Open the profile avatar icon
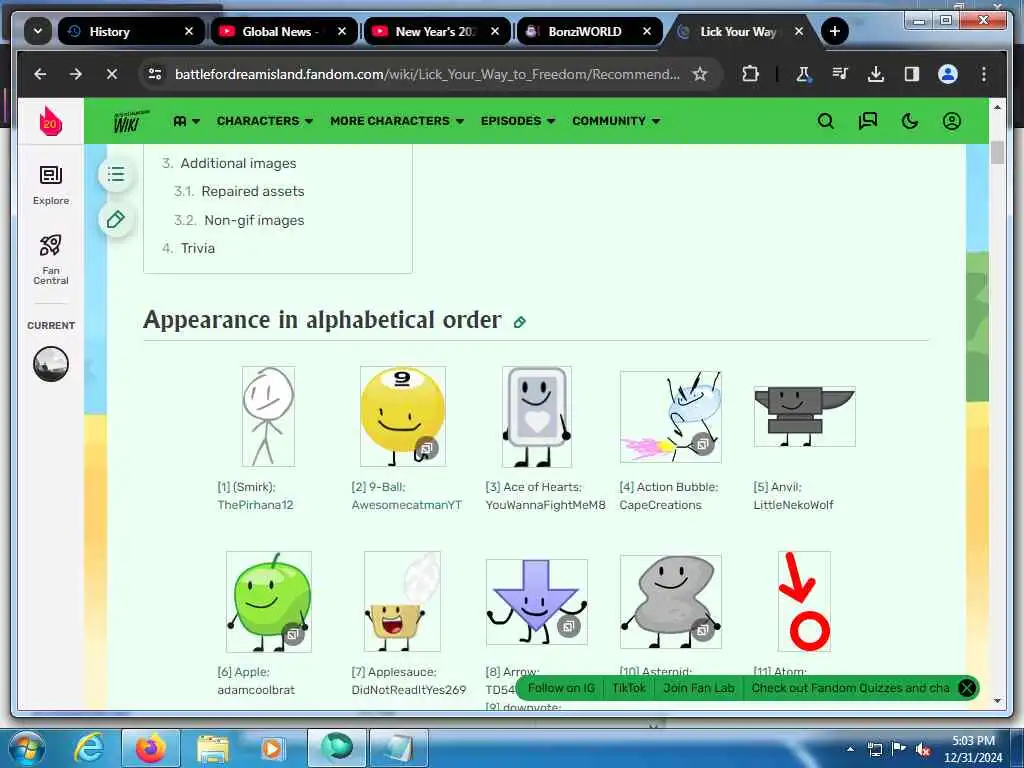This screenshot has height=768, width=1024. (948, 74)
